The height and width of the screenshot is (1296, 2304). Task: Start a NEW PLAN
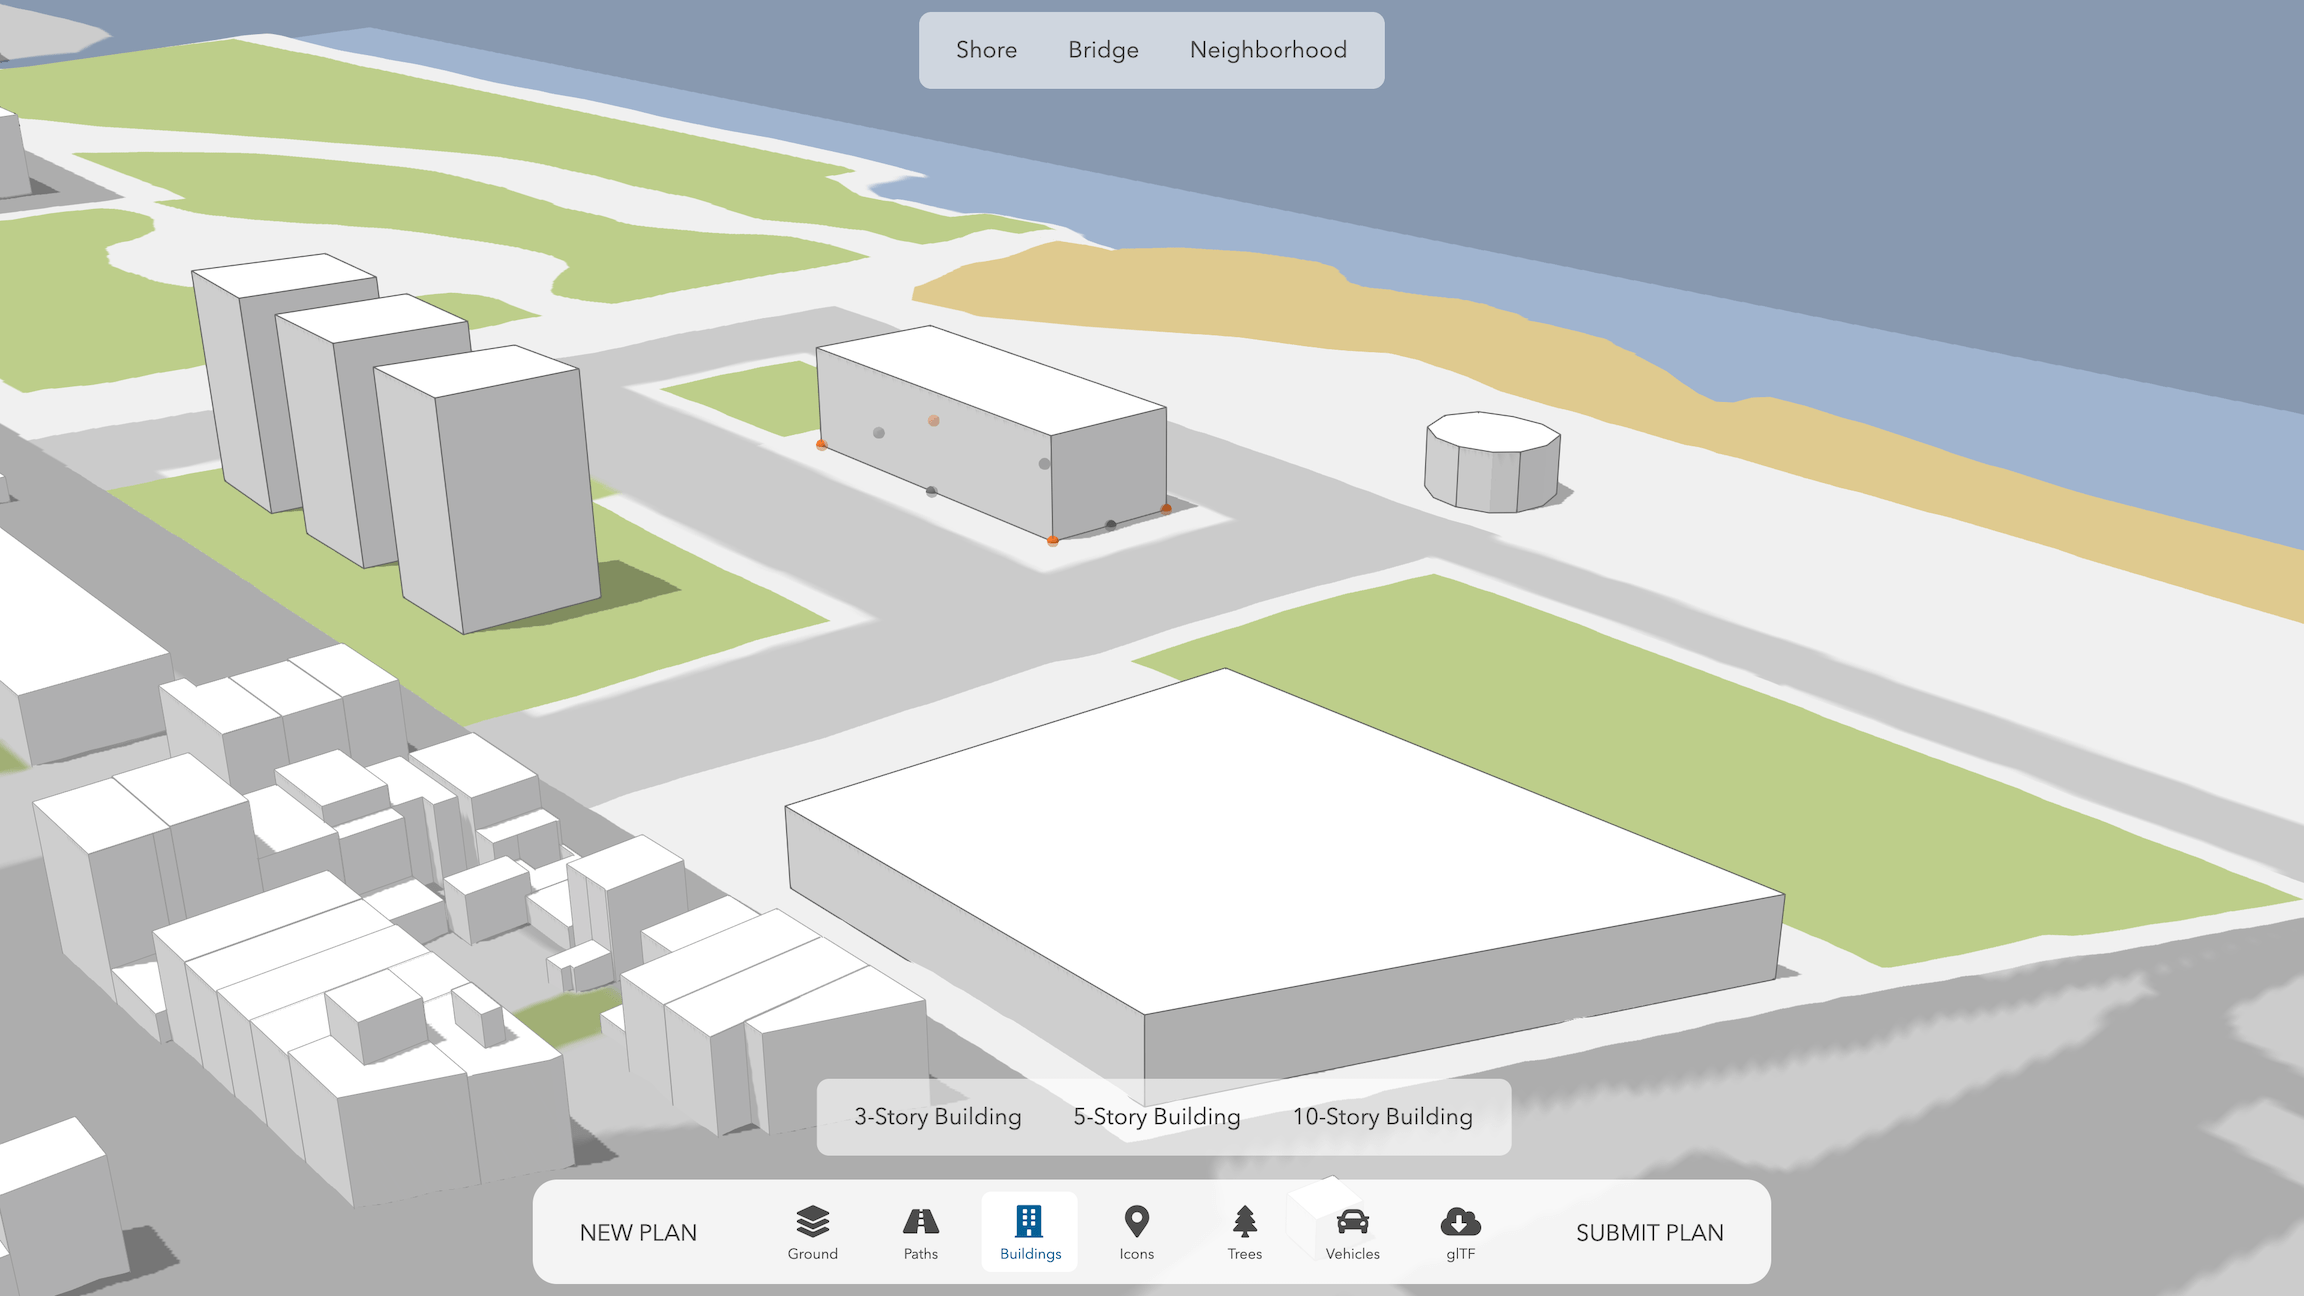tap(638, 1233)
